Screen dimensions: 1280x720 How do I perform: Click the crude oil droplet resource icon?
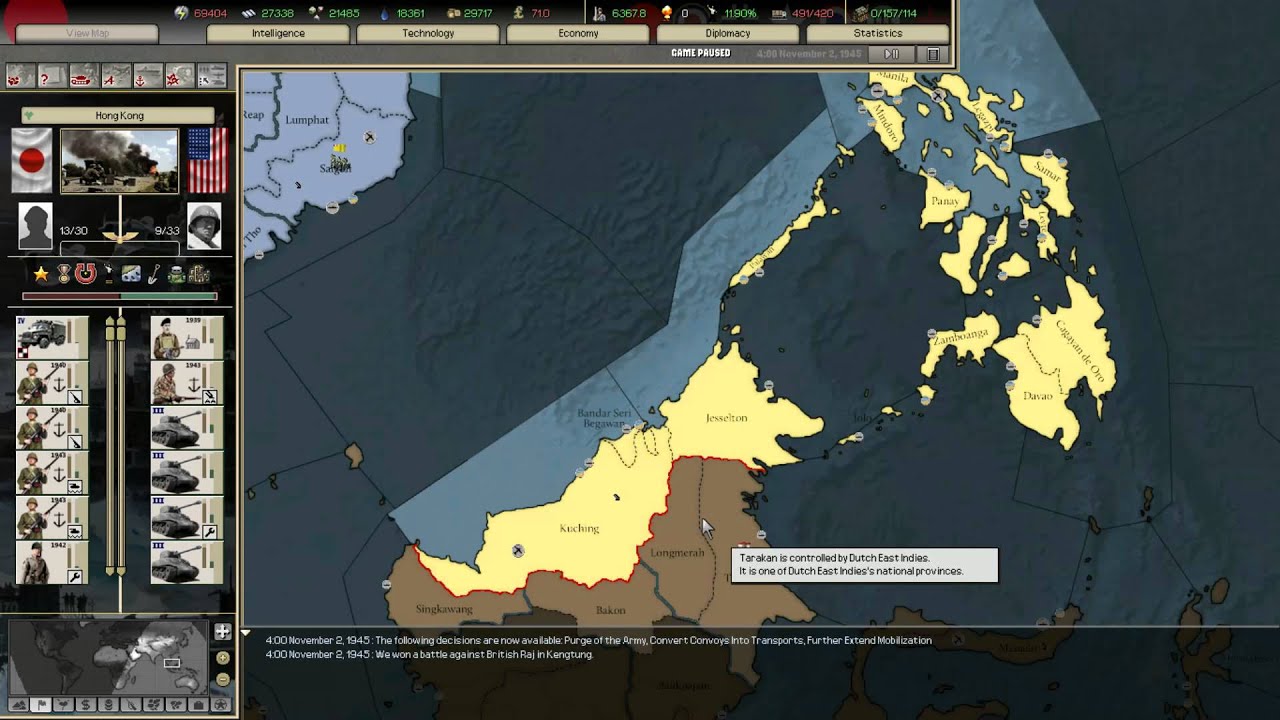[x=385, y=13]
